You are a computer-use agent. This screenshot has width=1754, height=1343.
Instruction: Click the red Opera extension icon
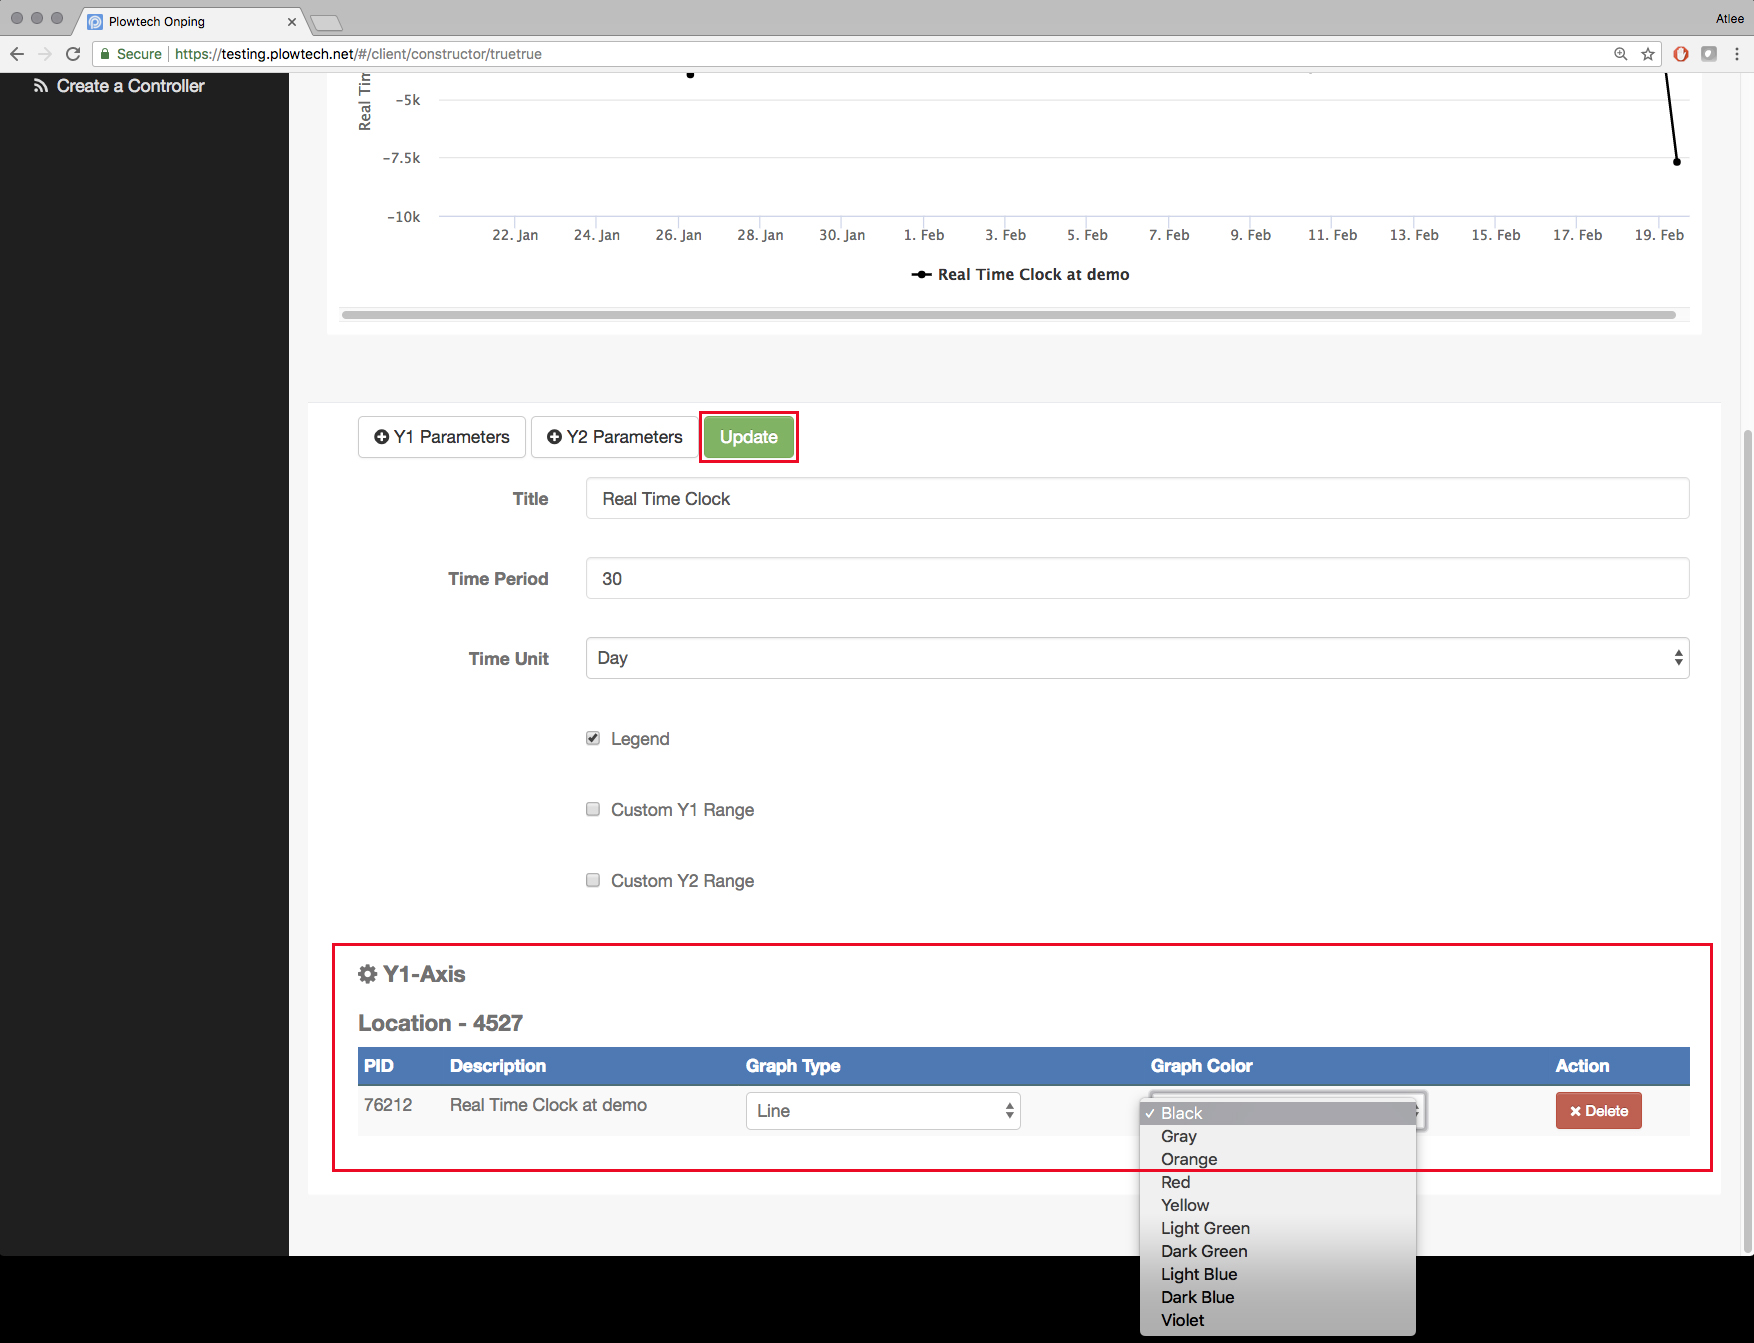point(1681,54)
